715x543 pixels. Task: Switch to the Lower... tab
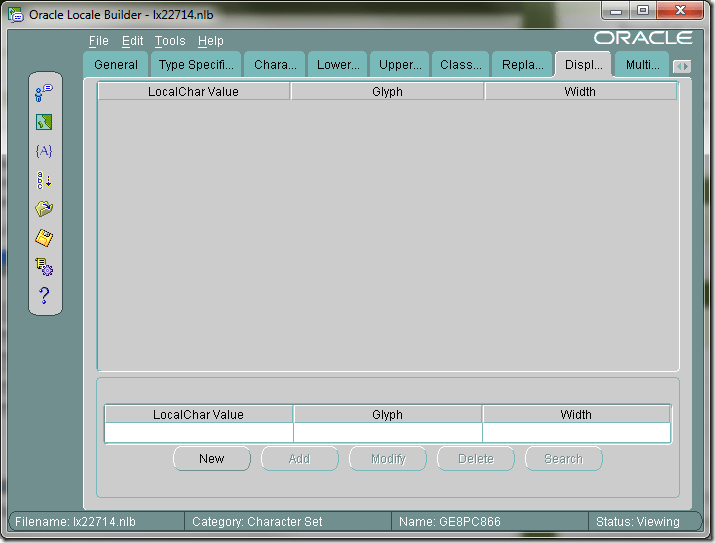point(338,65)
